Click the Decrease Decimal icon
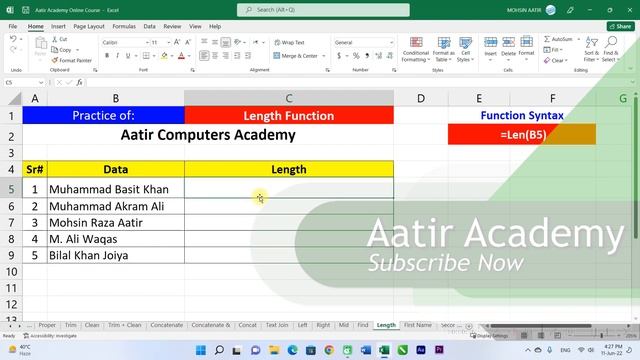The height and width of the screenshot is (360, 640). pos(389,56)
